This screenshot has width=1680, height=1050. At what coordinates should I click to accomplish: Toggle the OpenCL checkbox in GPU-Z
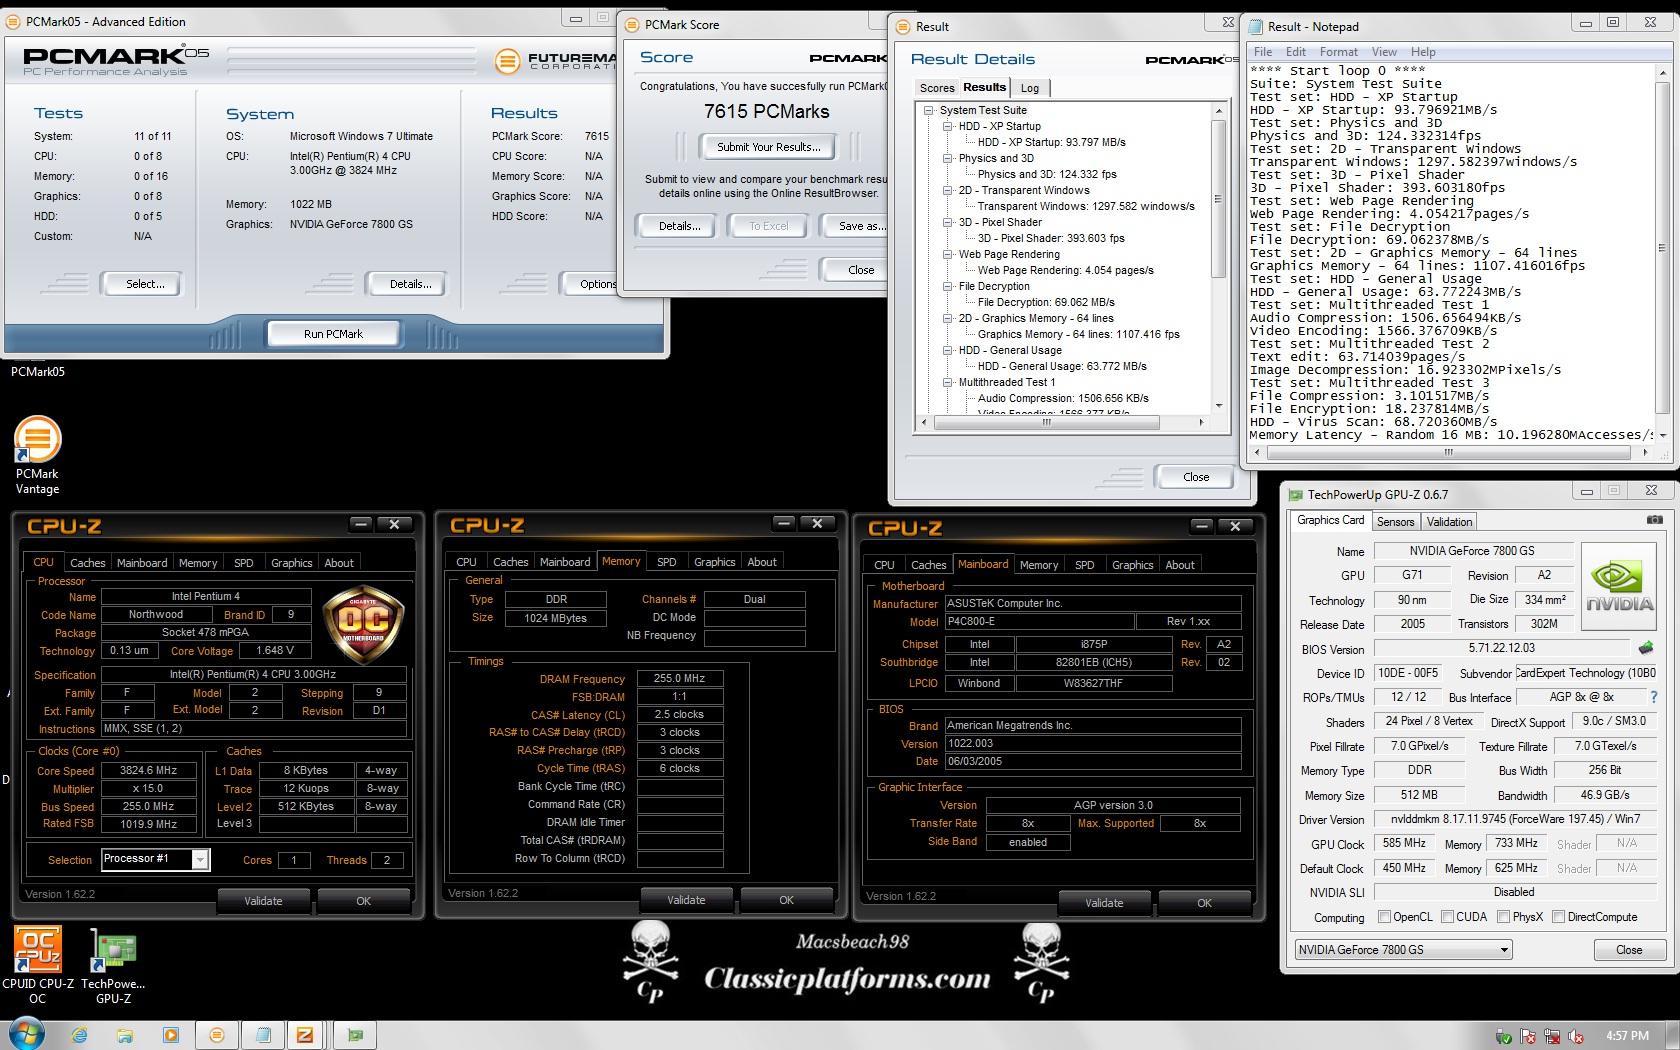click(x=1384, y=916)
